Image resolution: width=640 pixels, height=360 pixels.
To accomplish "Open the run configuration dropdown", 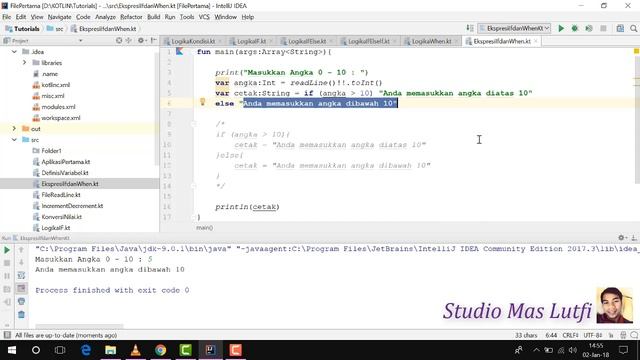I will point(514,28).
